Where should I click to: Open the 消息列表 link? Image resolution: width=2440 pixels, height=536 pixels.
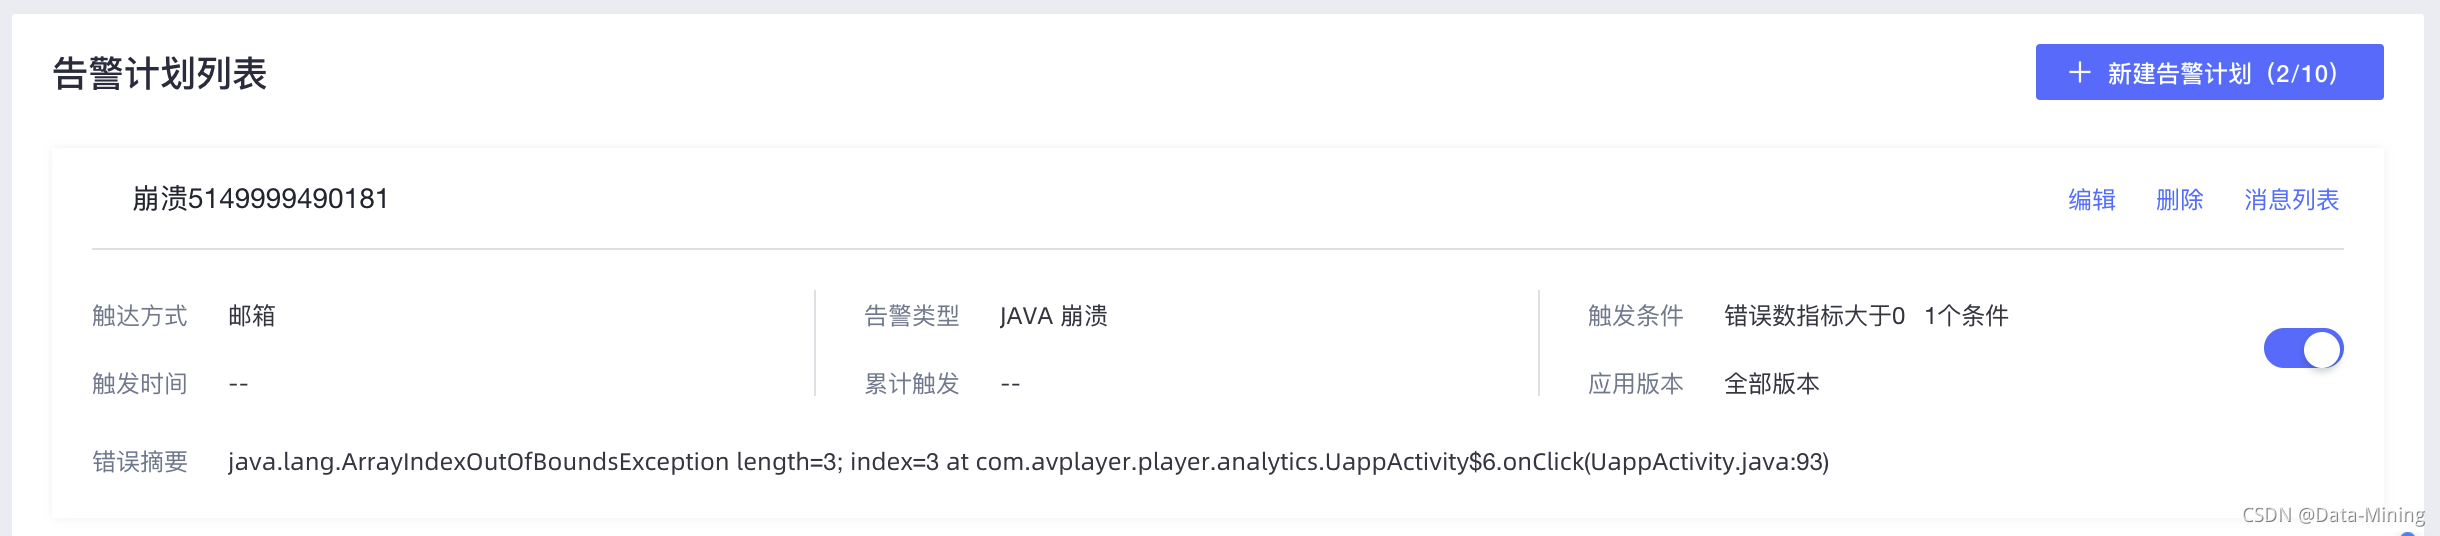coord(2291,200)
